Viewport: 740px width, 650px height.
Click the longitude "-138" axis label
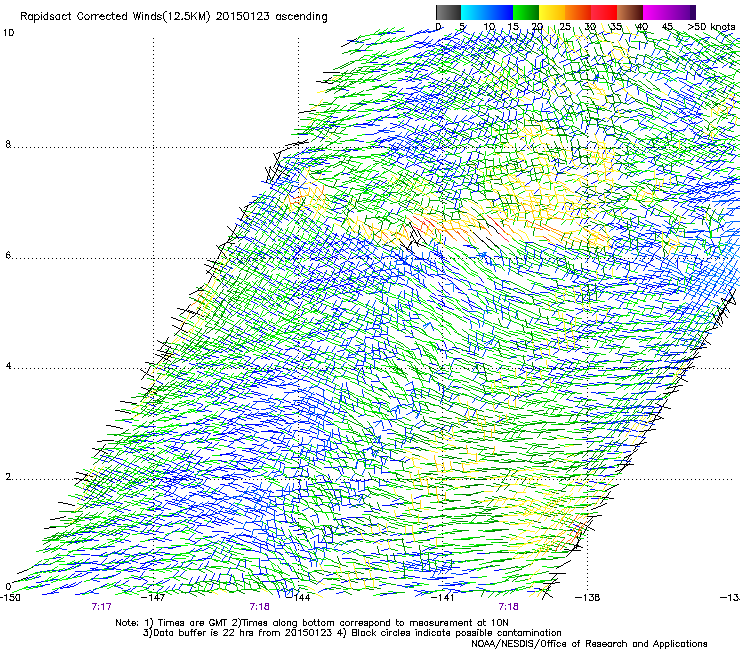[588, 598]
